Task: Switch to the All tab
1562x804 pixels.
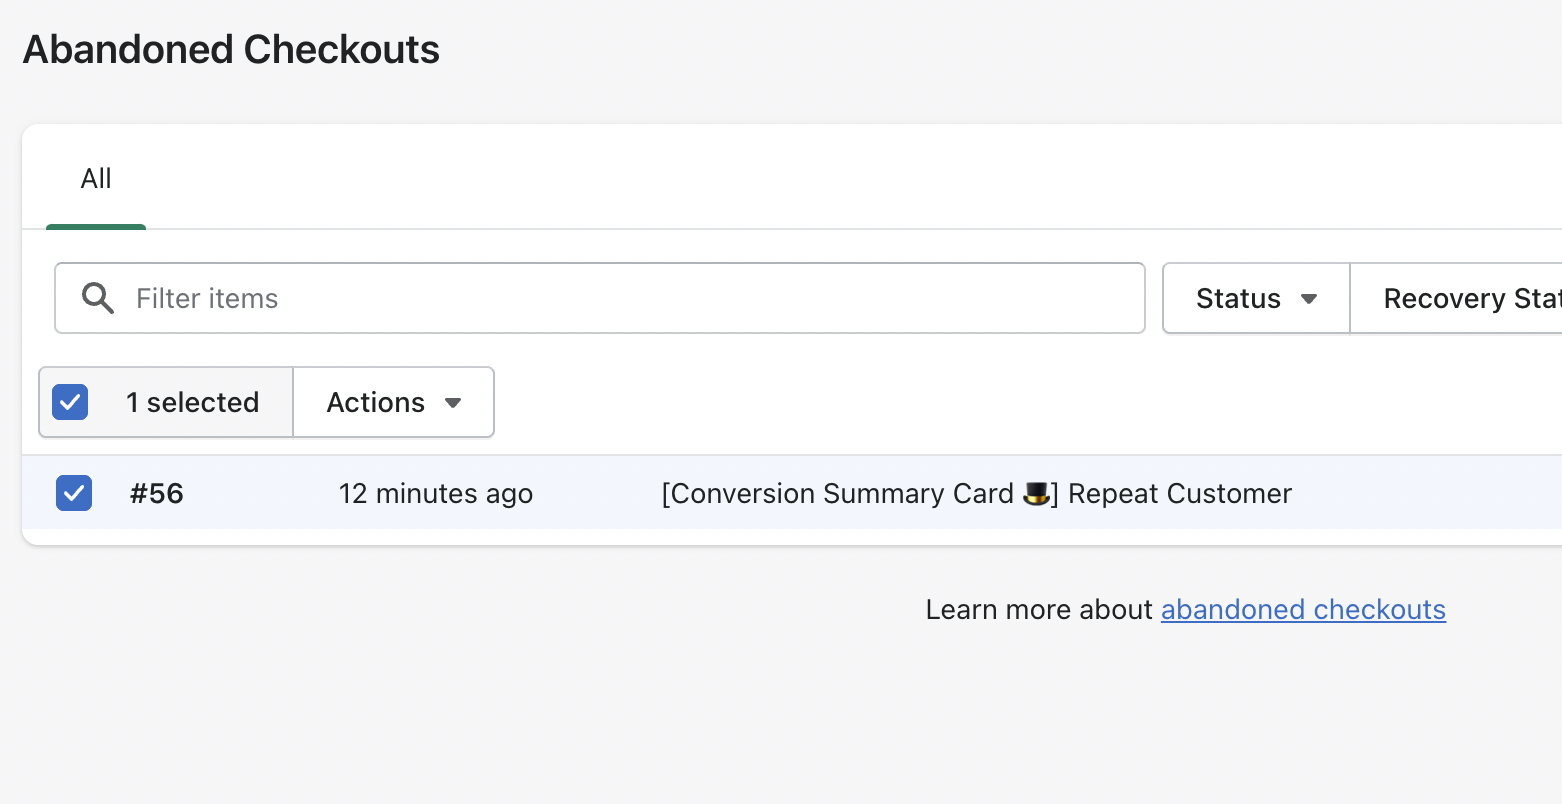Action: point(96,179)
